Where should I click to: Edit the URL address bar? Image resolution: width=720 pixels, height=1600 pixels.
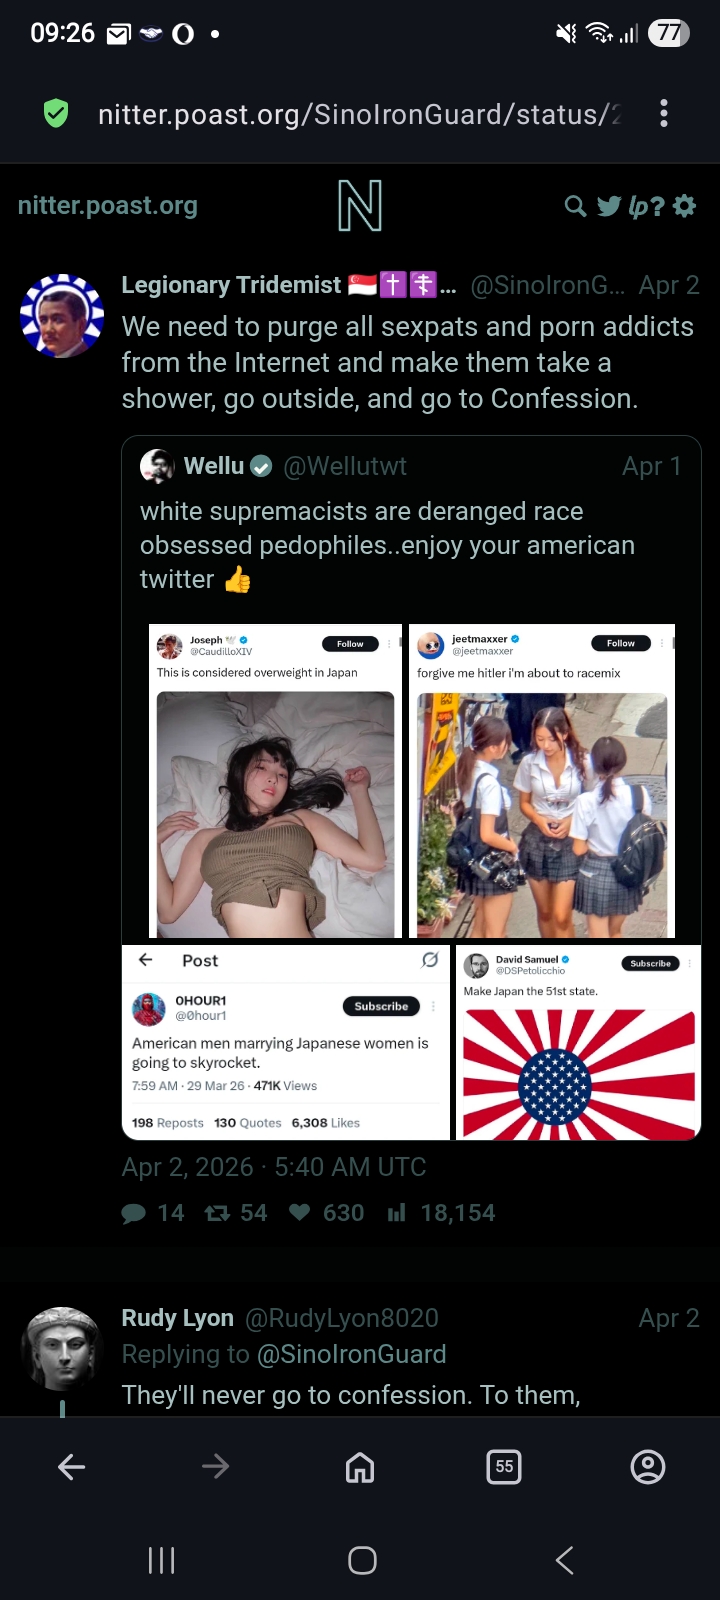(359, 115)
